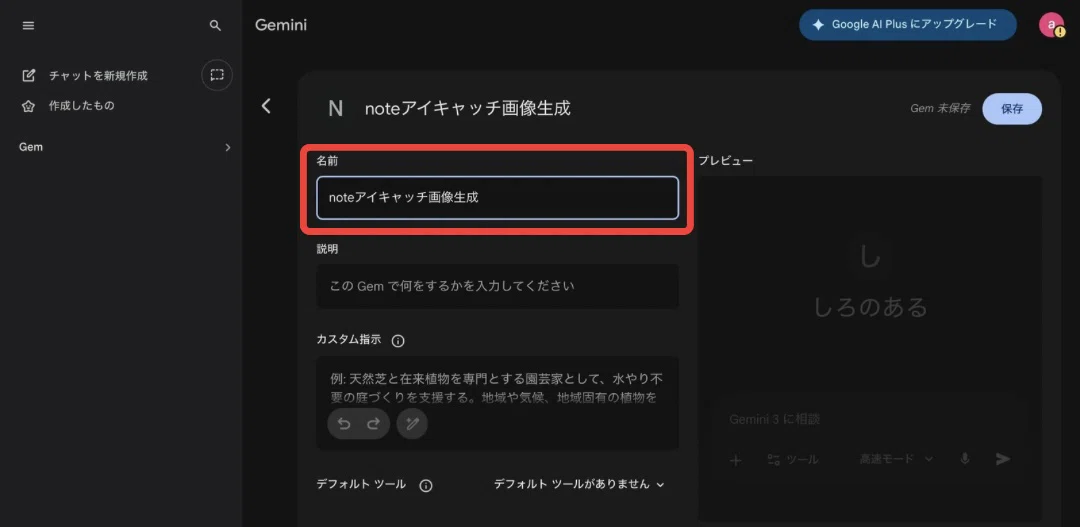Image resolution: width=1080 pixels, height=527 pixels.
Task: Click the magic wand rewrite icon
Action: pyautogui.click(x=412, y=424)
